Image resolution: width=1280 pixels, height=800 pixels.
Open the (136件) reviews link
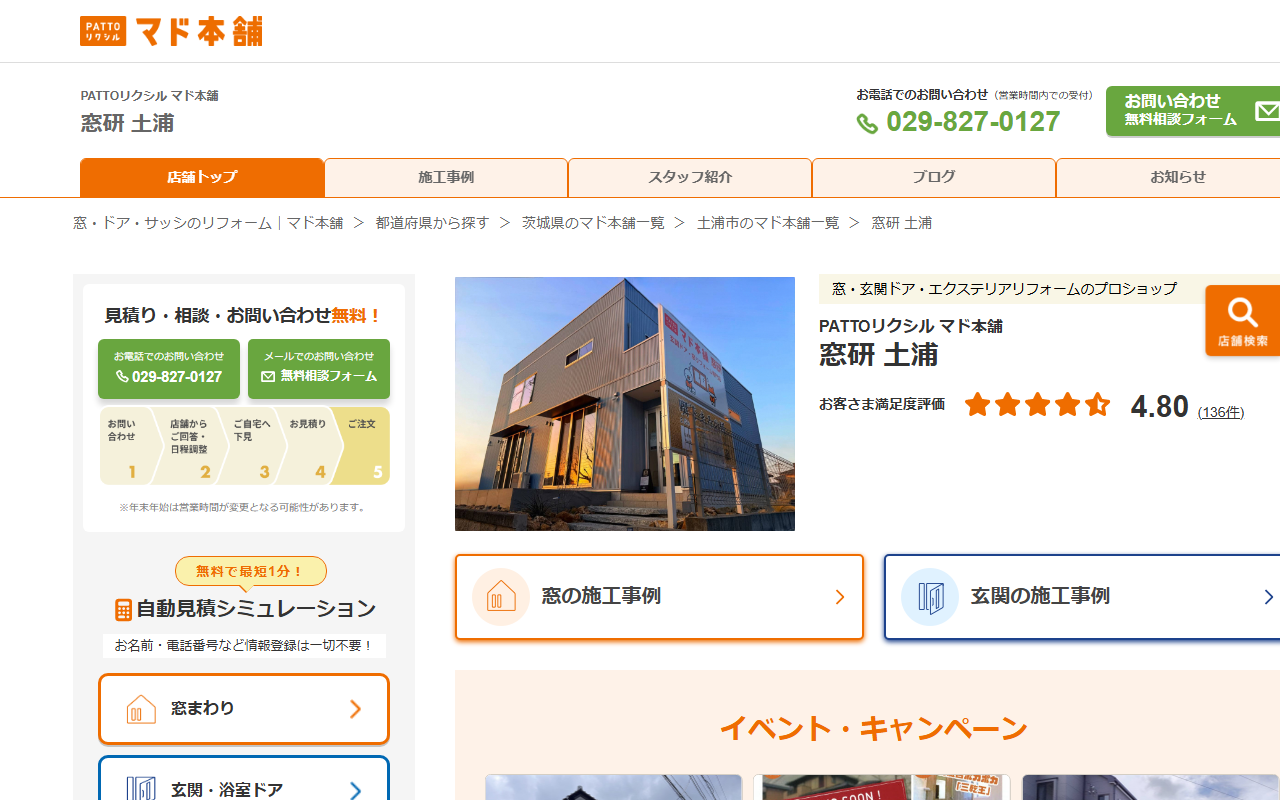point(1221,412)
